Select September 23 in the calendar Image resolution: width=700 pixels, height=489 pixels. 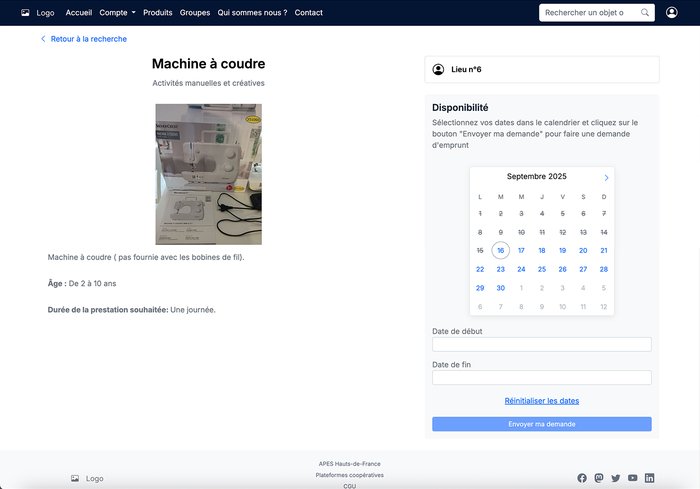click(500, 269)
